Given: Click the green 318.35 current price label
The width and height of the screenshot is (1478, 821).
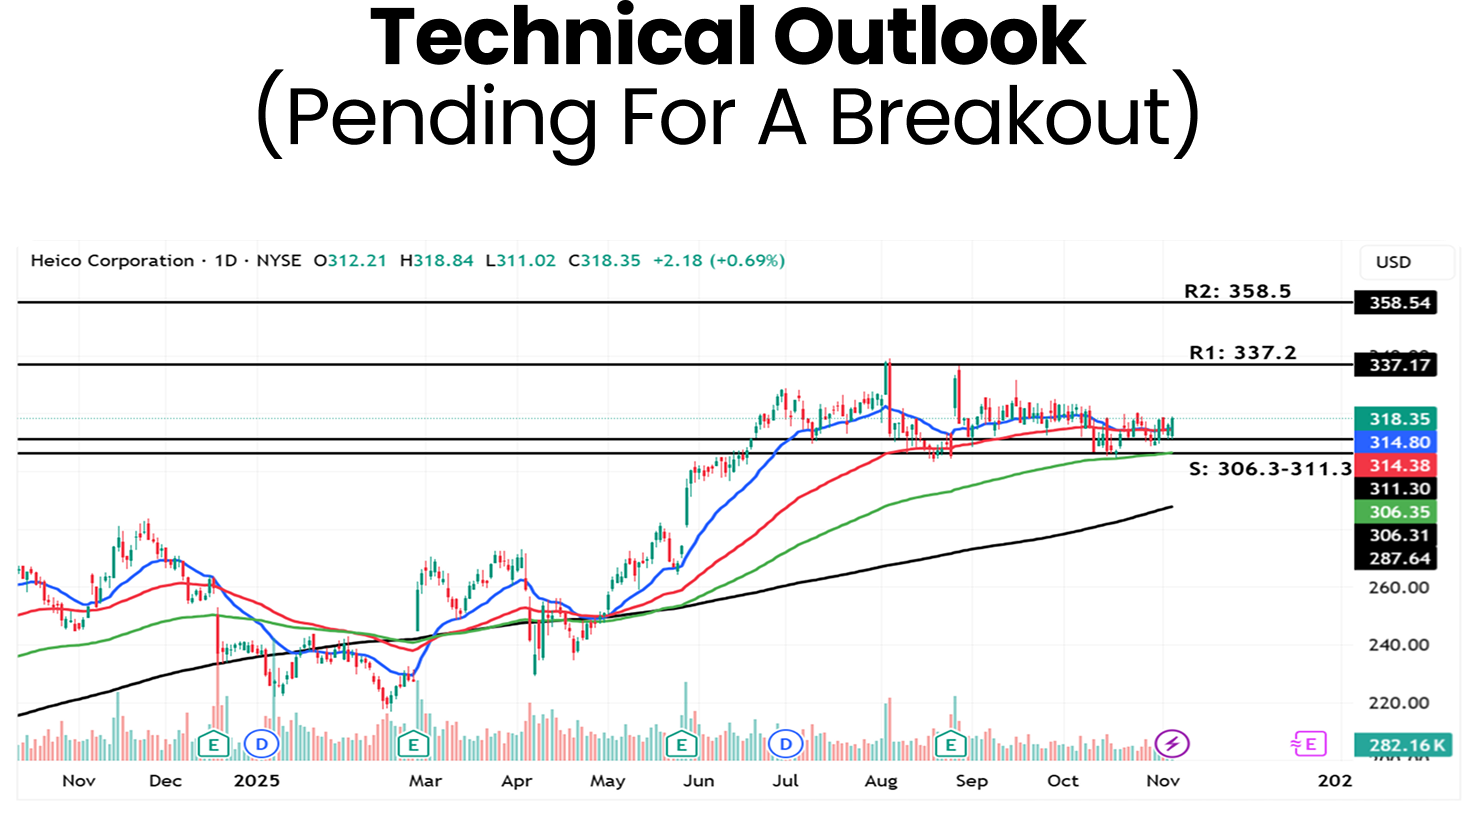Looking at the screenshot, I should pos(1395,419).
